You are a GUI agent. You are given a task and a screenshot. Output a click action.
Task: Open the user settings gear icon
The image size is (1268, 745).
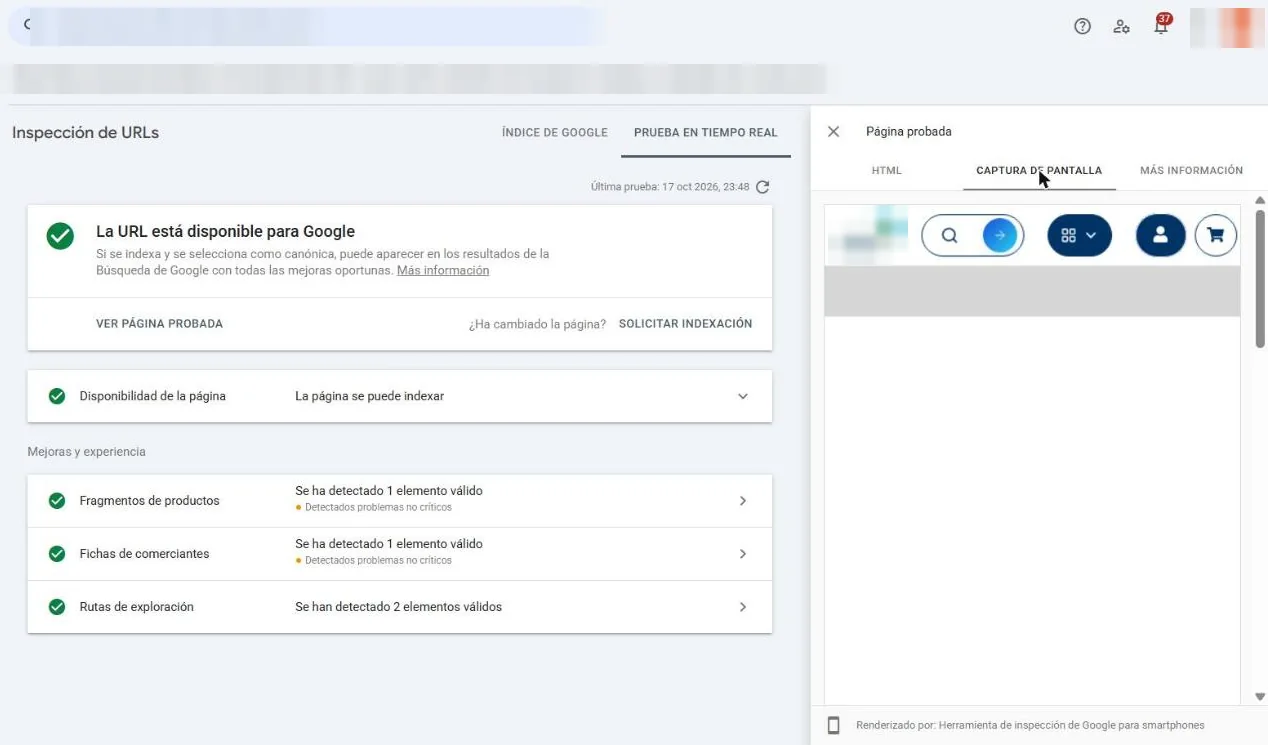coord(1122,27)
